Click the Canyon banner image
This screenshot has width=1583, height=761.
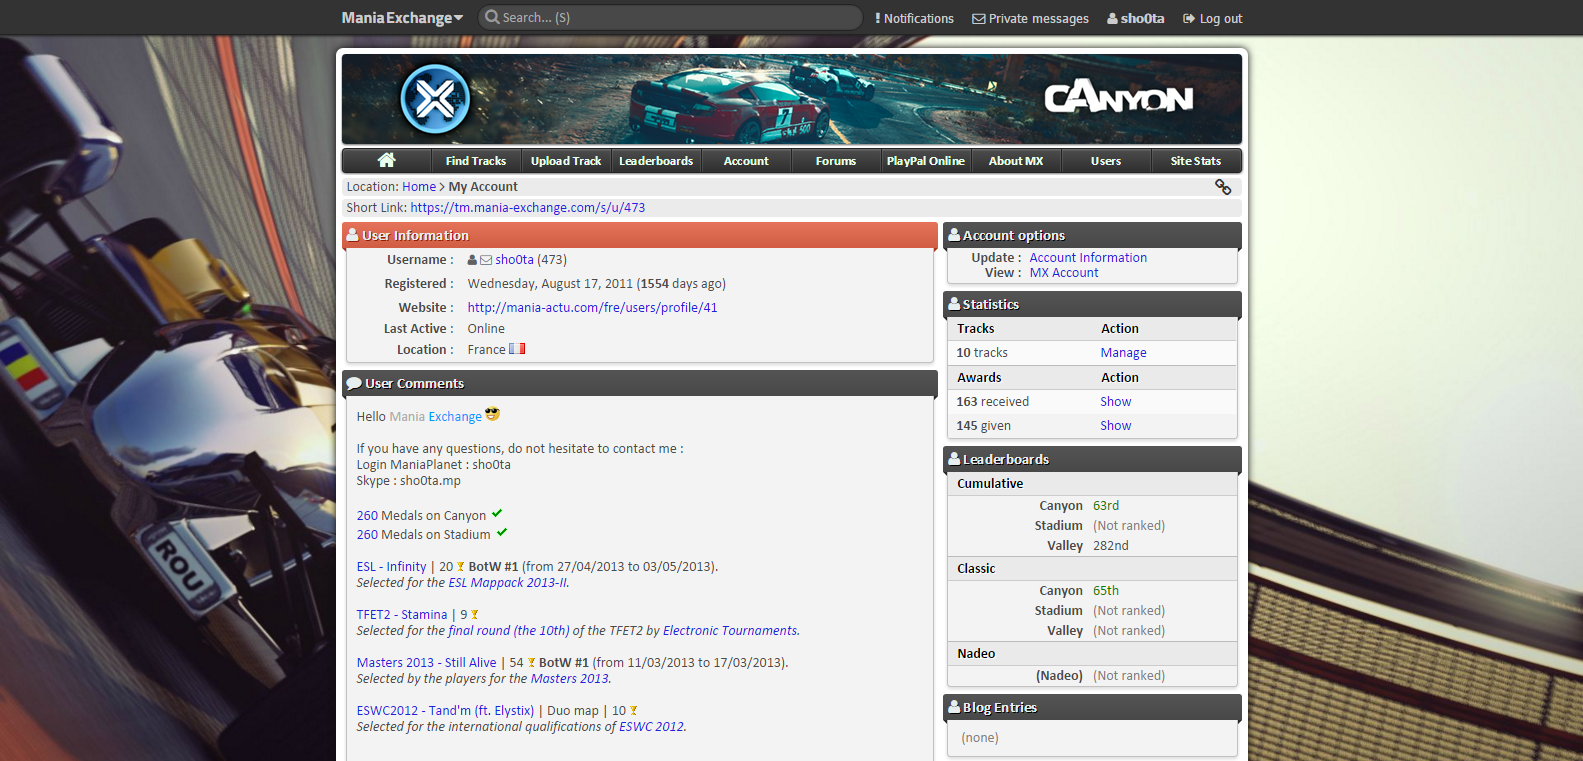(x=792, y=99)
